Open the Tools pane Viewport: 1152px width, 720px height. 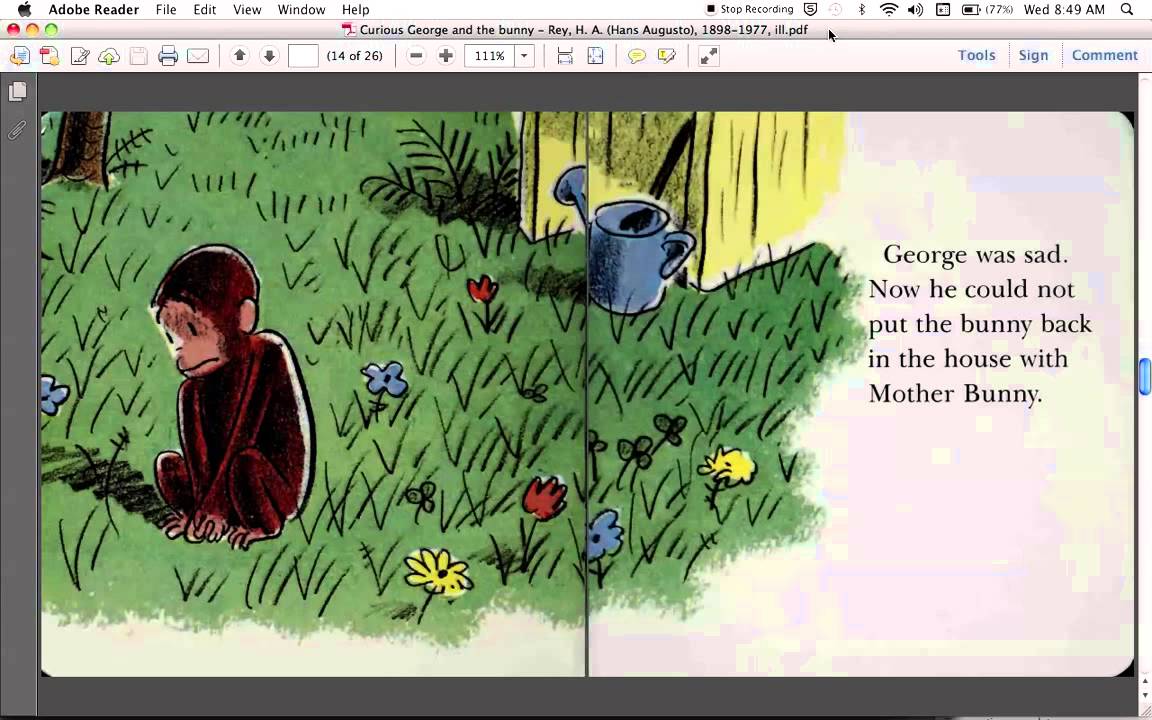pyautogui.click(x=976, y=55)
